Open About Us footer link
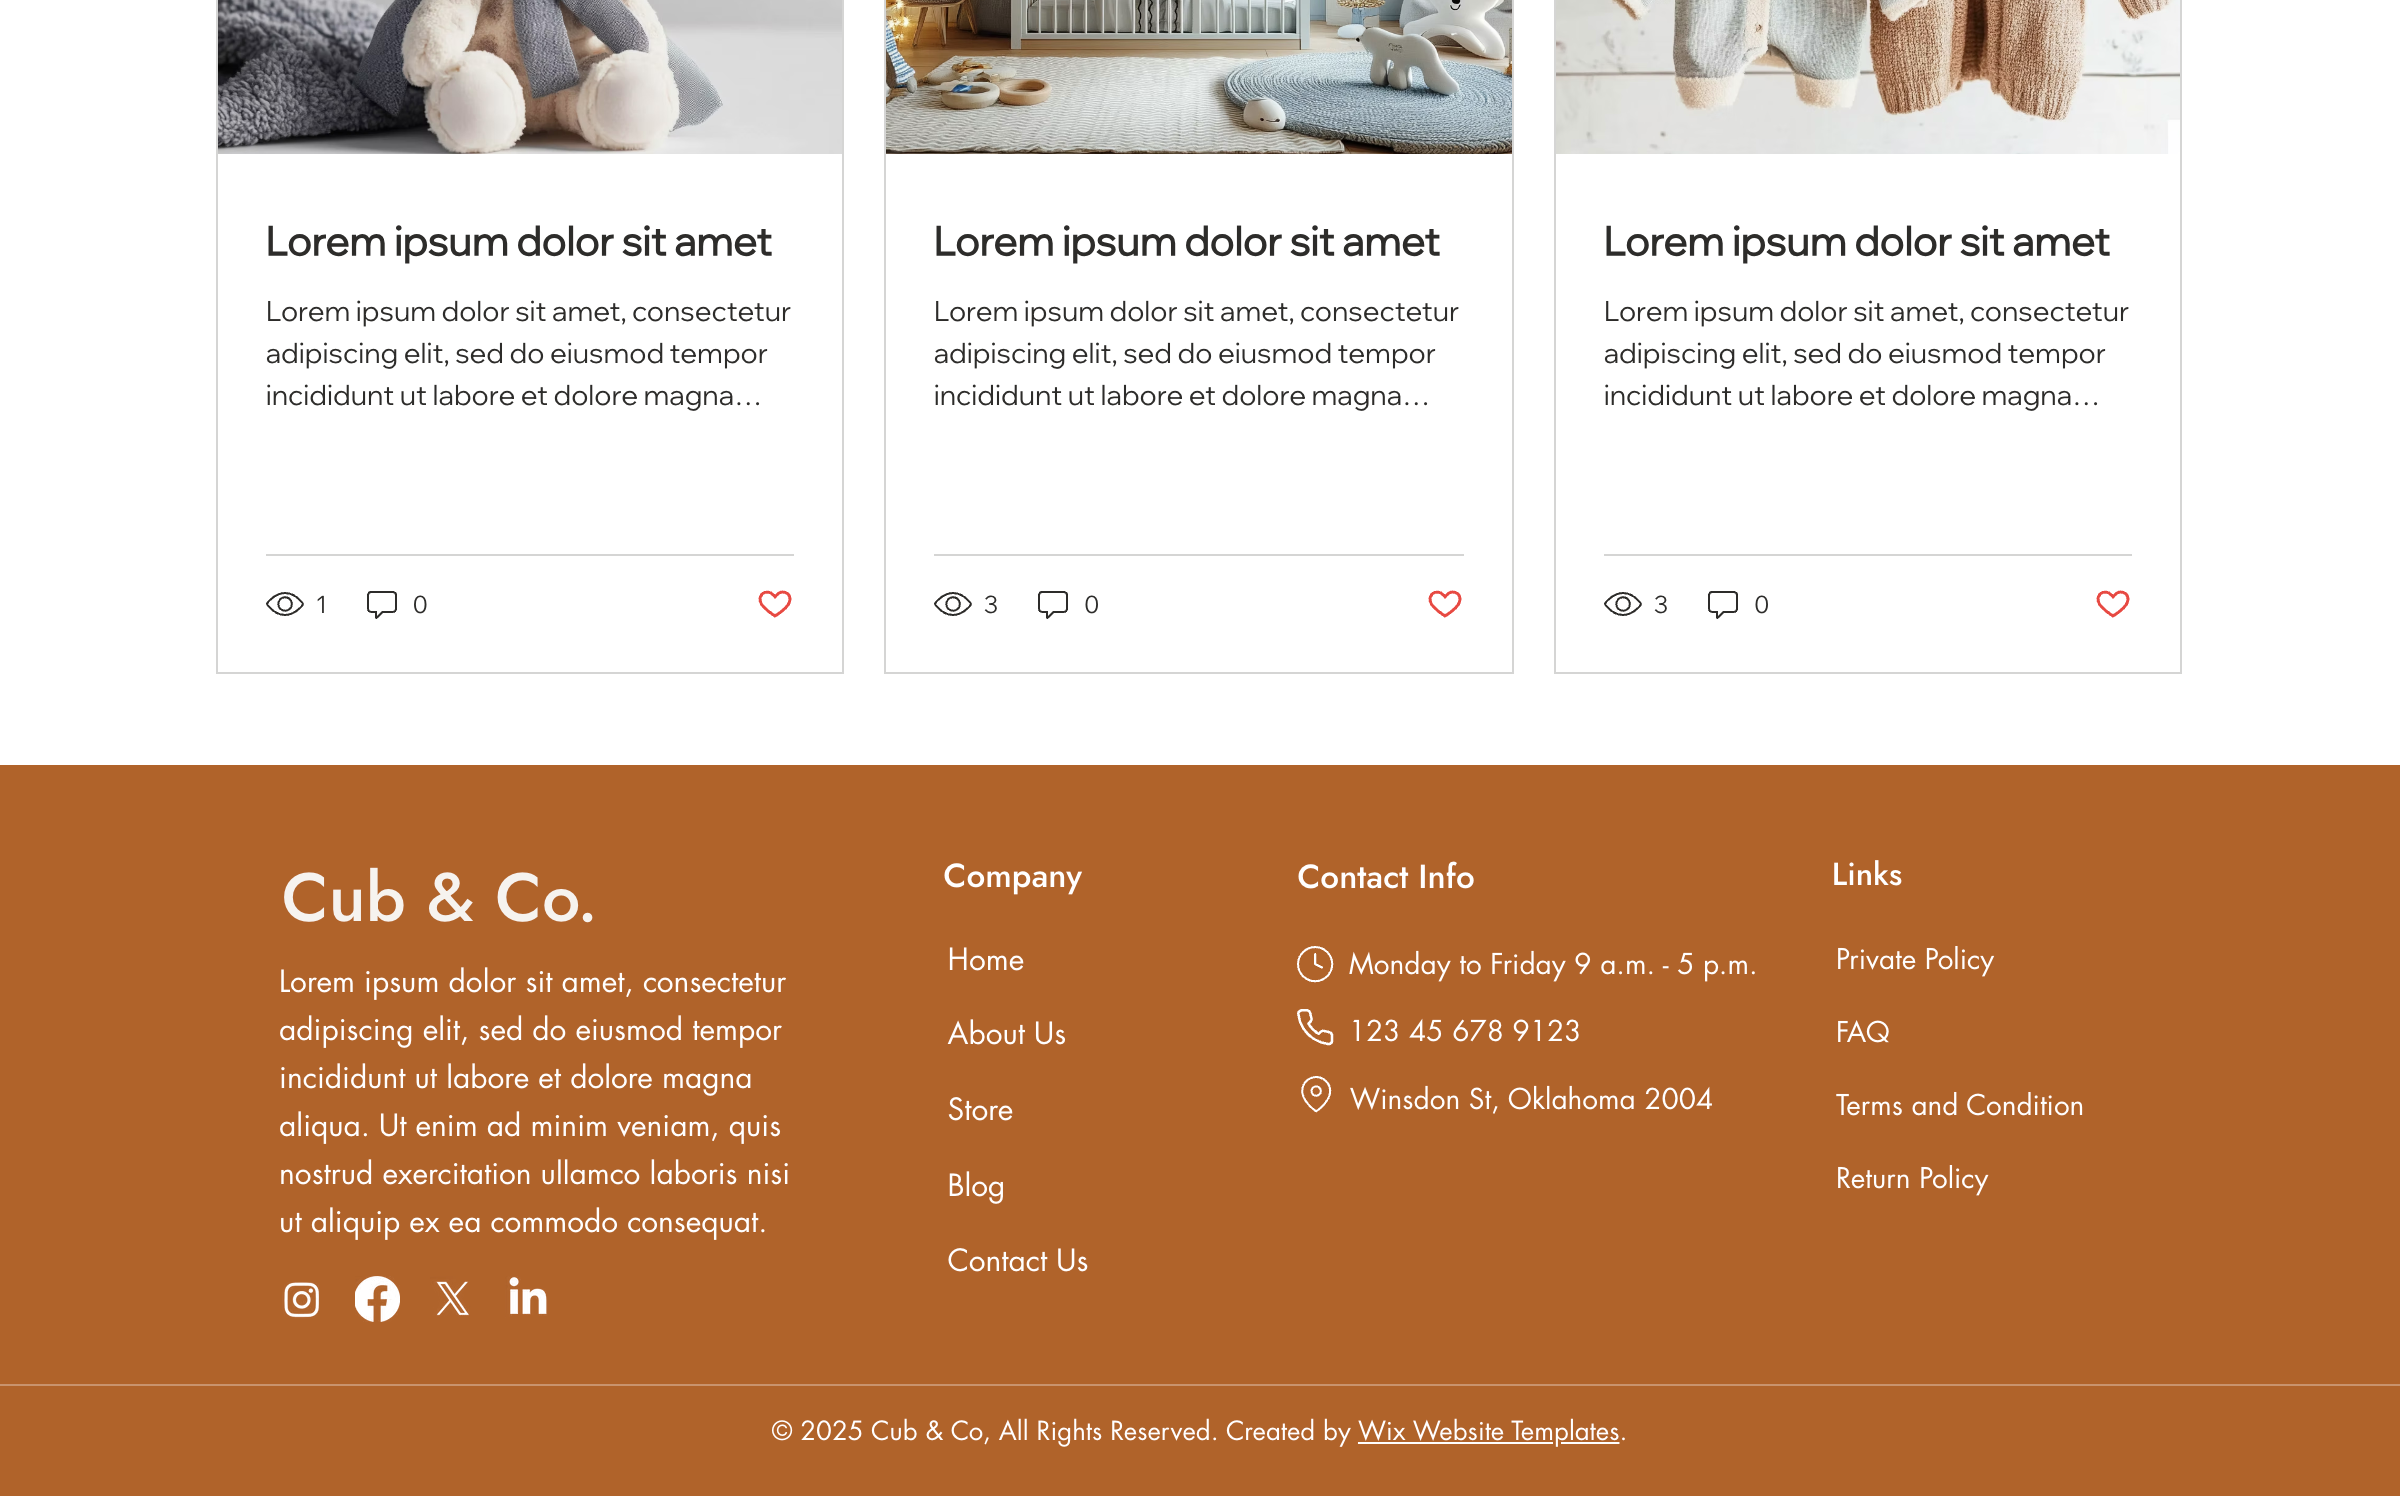Image resolution: width=2400 pixels, height=1496 pixels. [x=1006, y=1034]
